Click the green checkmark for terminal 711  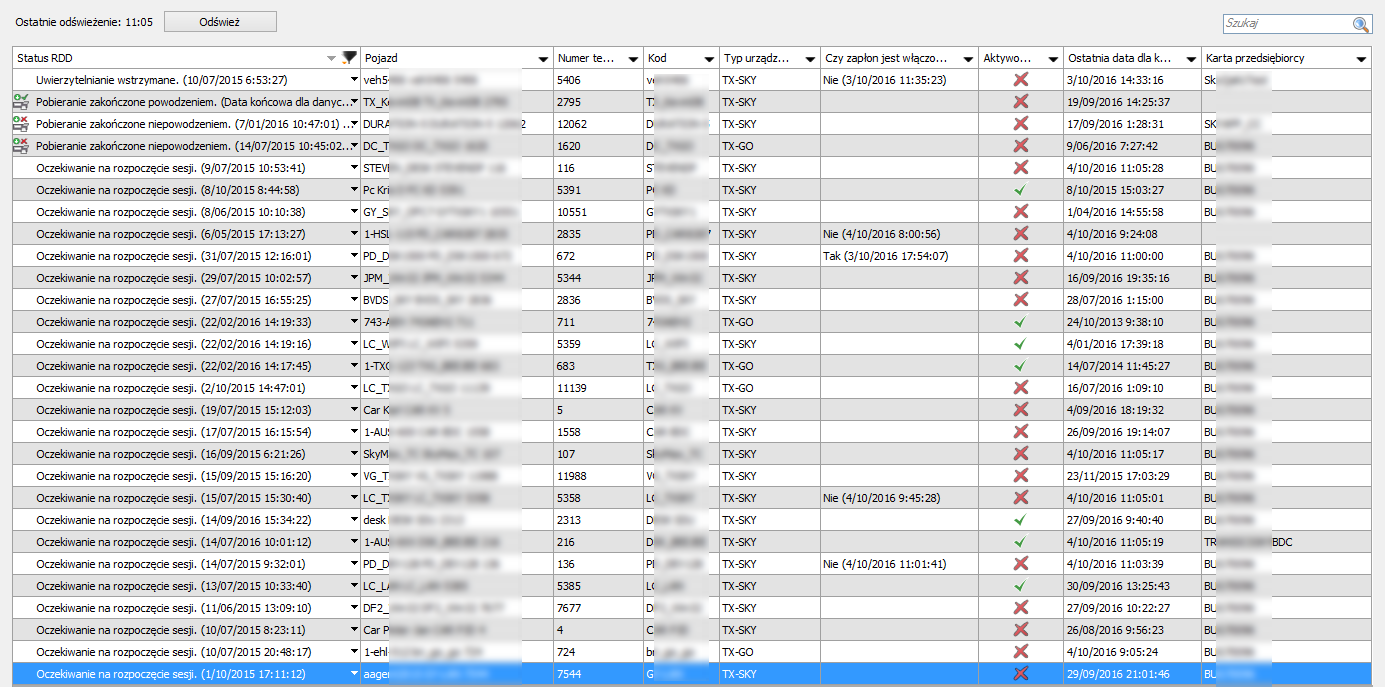point(1020,322)
